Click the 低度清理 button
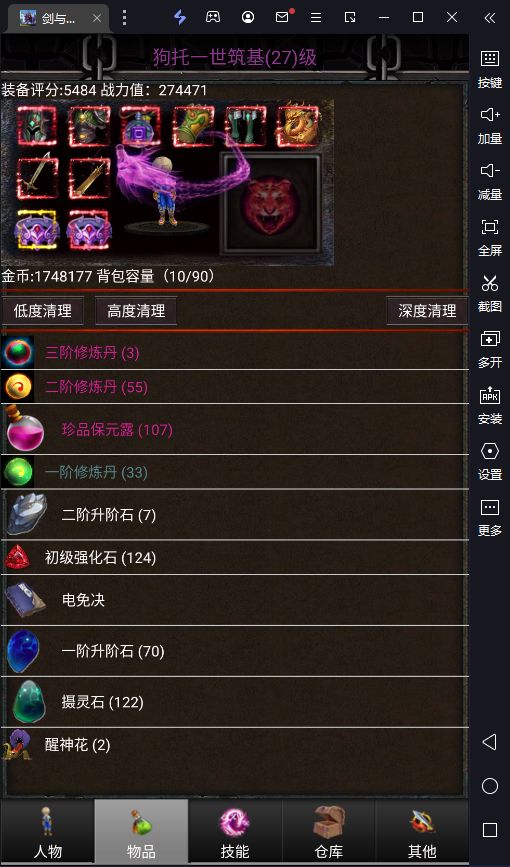This screenshot has height=867, width=510. pos(43,311)
